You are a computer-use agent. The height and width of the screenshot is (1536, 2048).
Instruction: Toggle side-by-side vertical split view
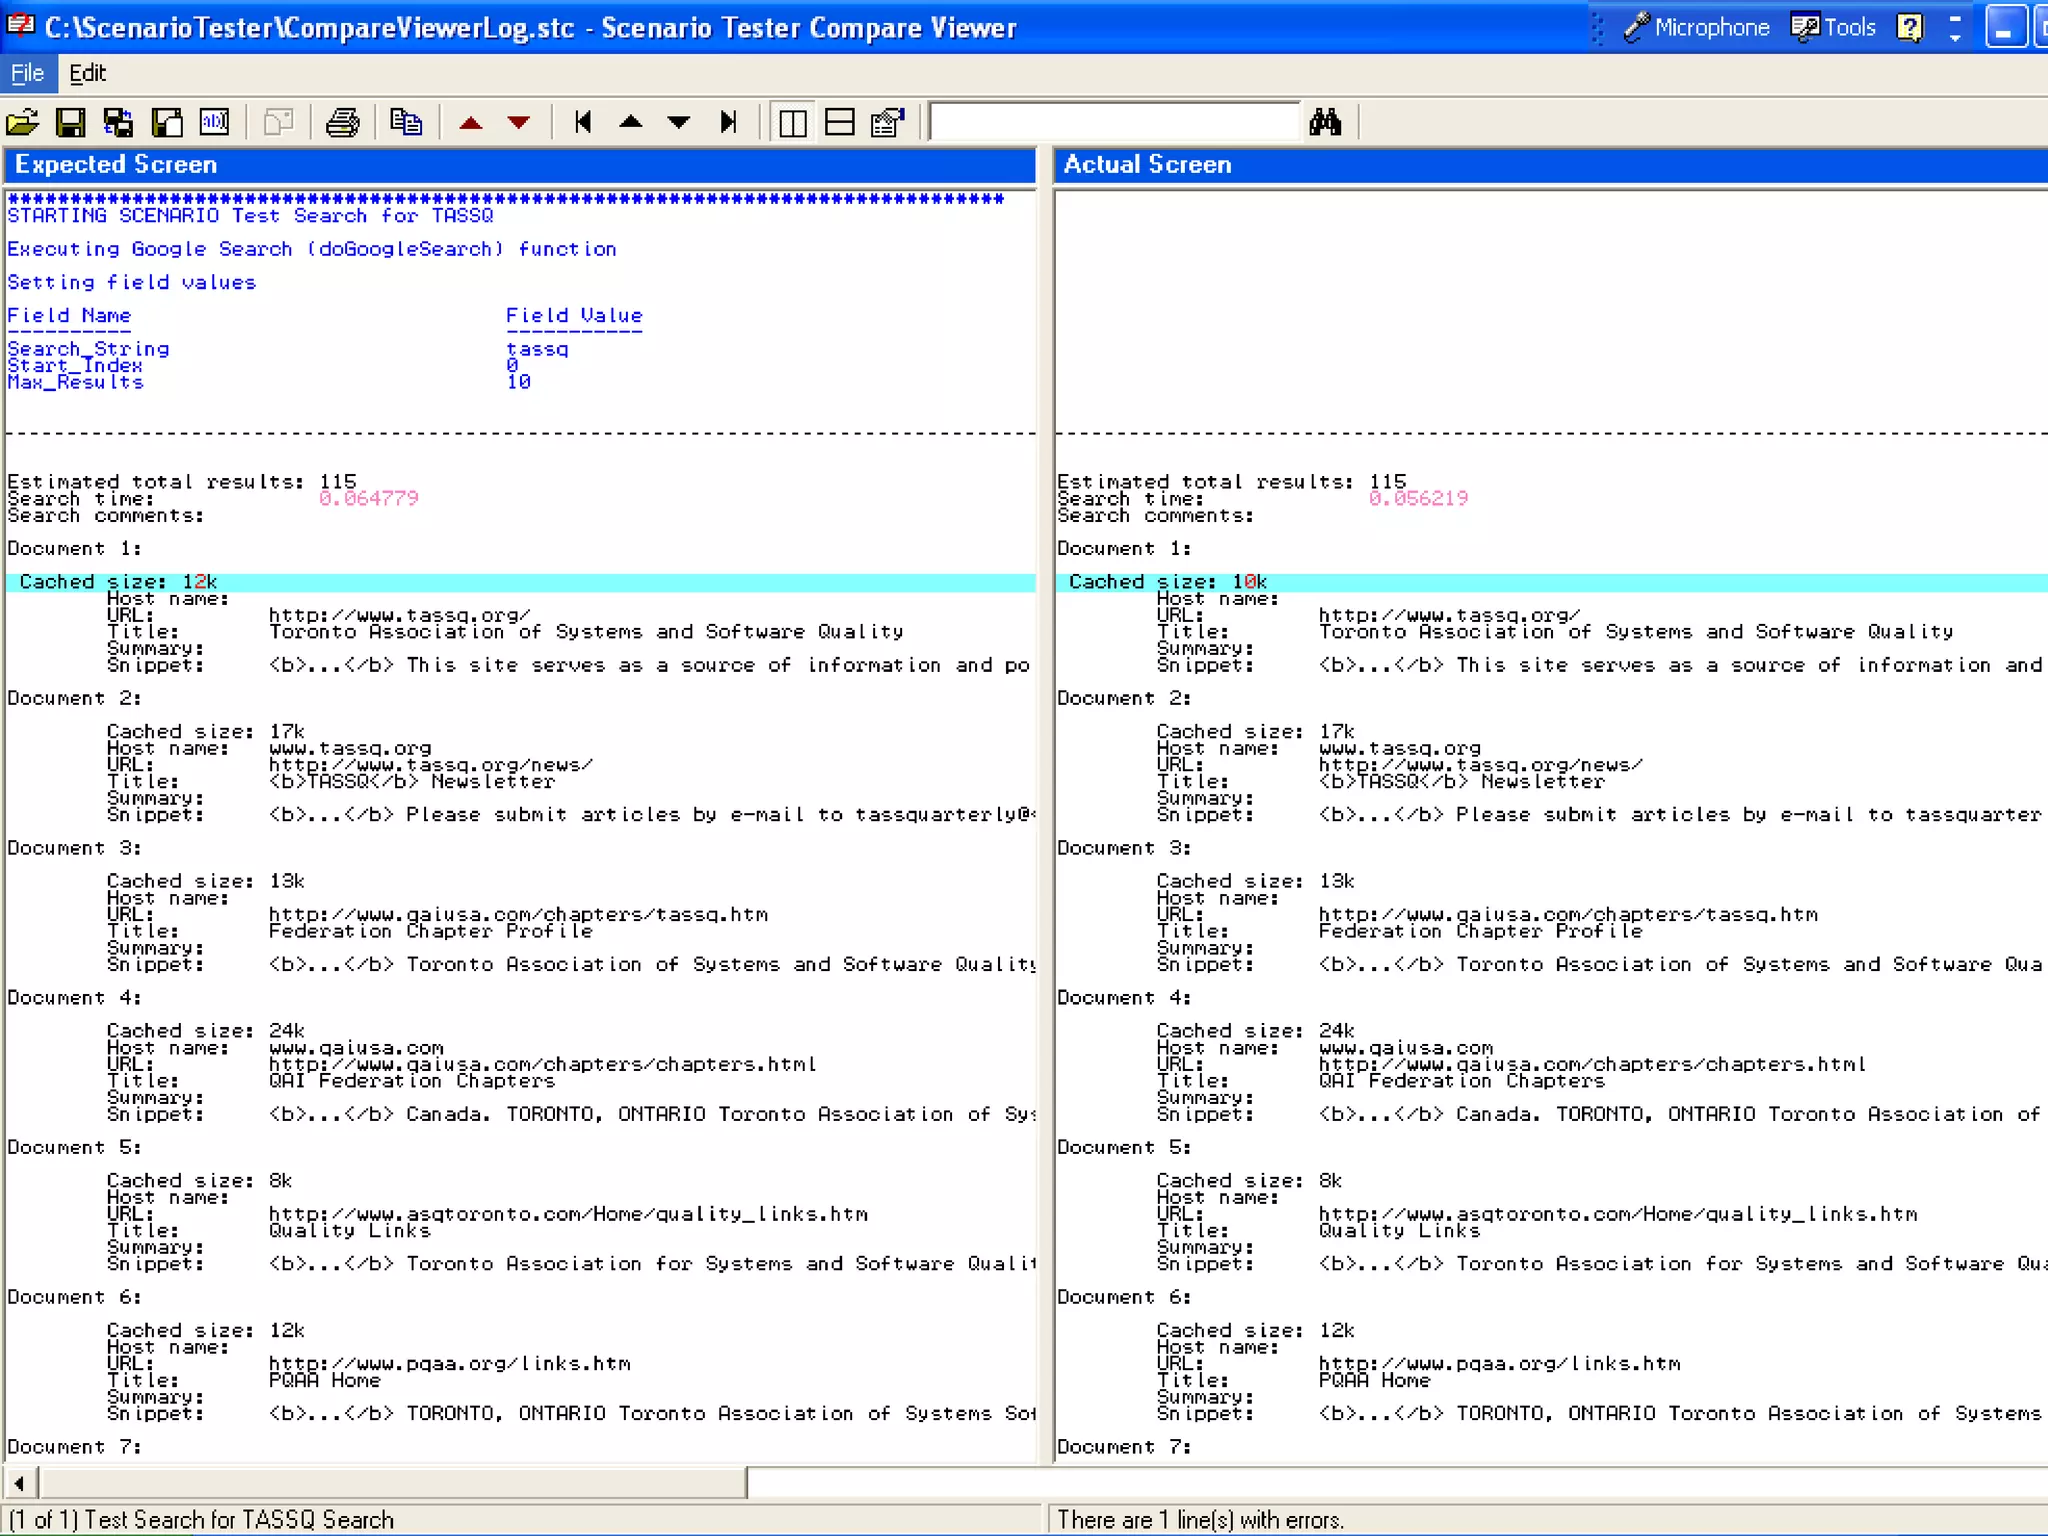pos(792,122)
